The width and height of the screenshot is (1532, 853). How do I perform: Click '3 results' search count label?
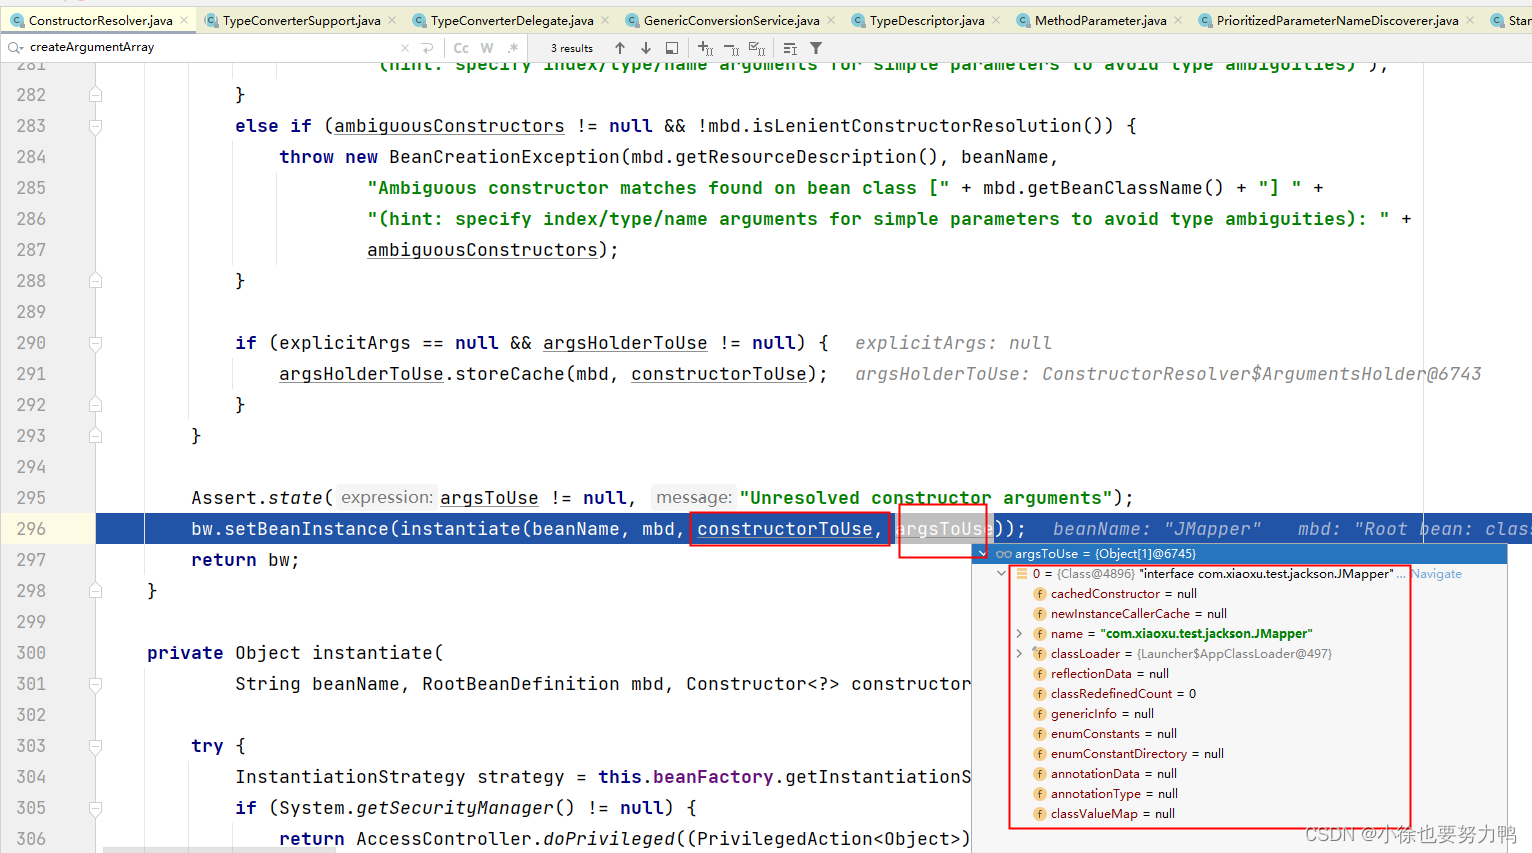coord(572,48)
